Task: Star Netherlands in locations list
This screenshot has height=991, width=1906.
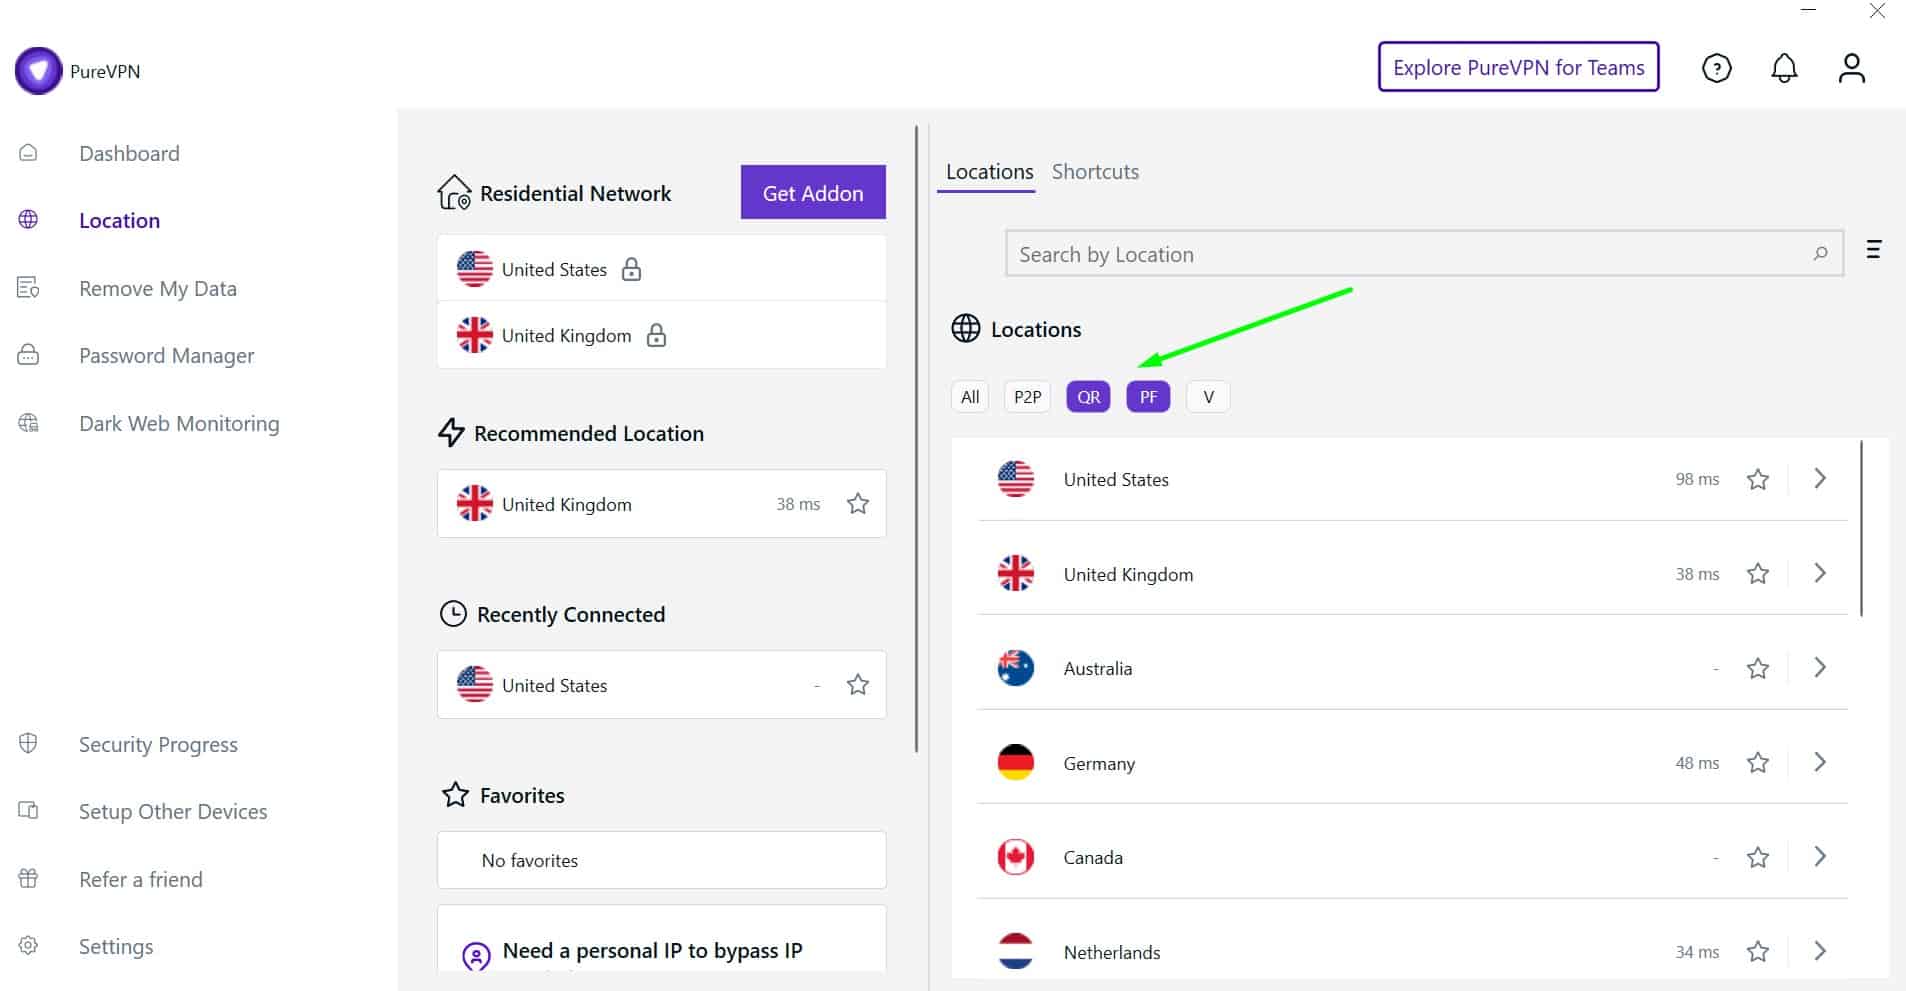Action: (x=1758, y=952)
